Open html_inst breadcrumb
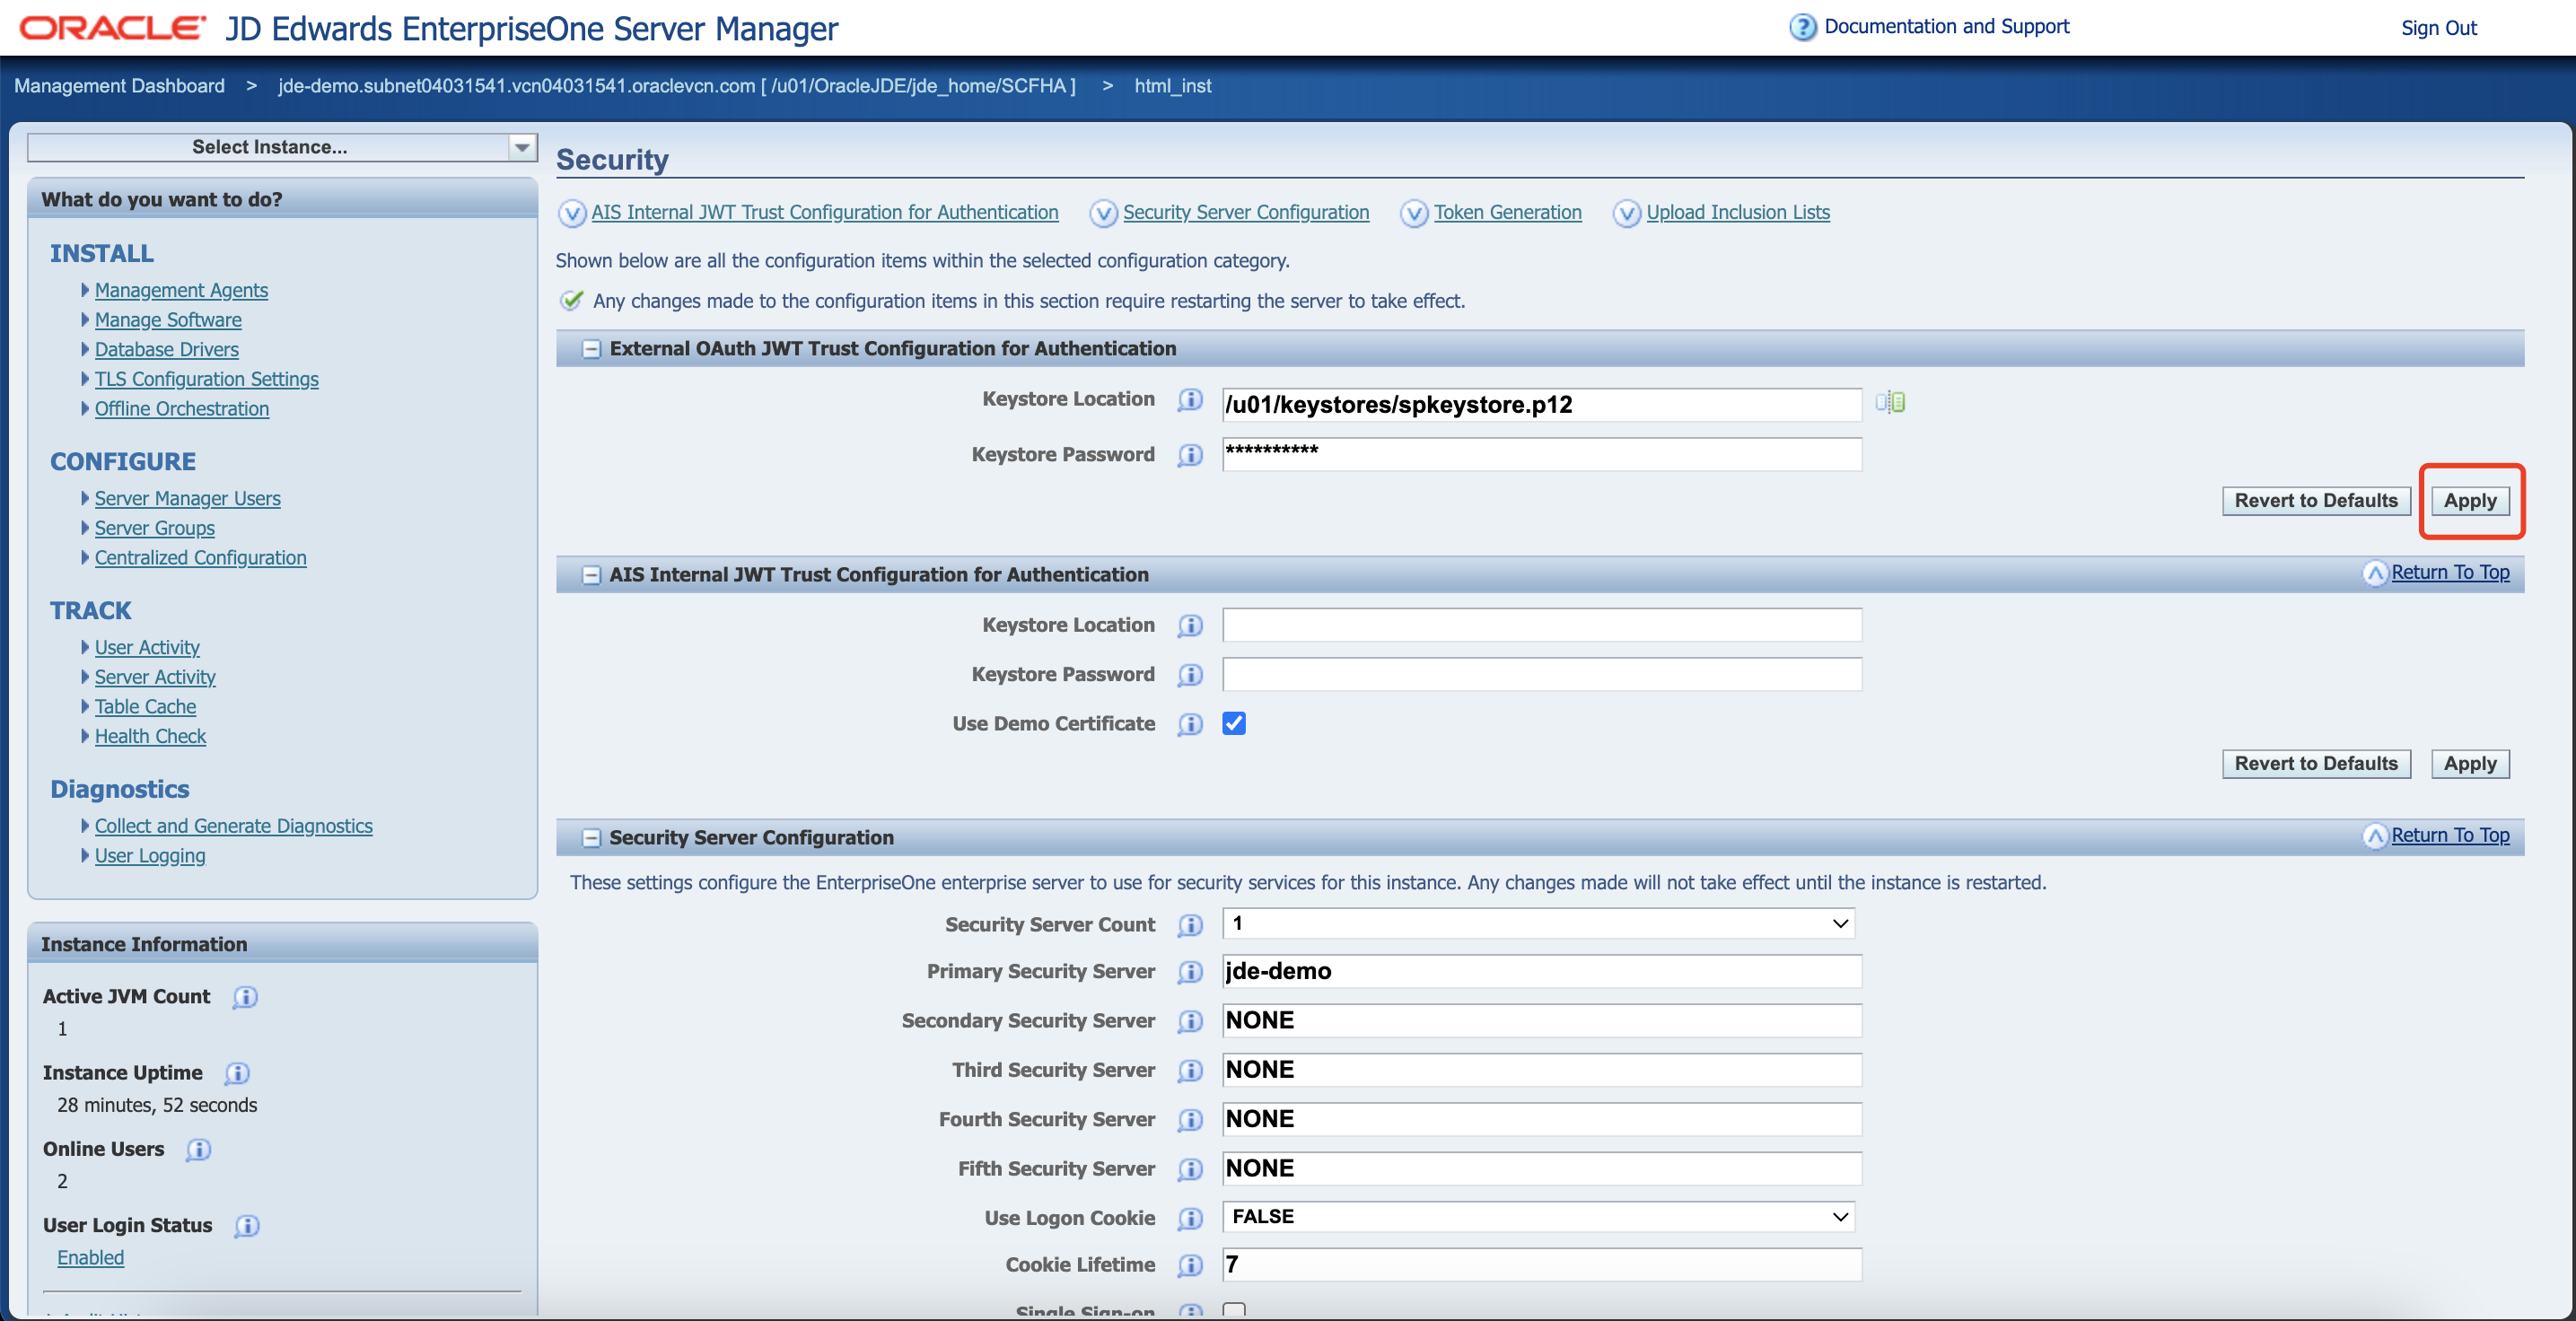The height and width of the screenshot is (1321, 2576). tap(1172, 86)
